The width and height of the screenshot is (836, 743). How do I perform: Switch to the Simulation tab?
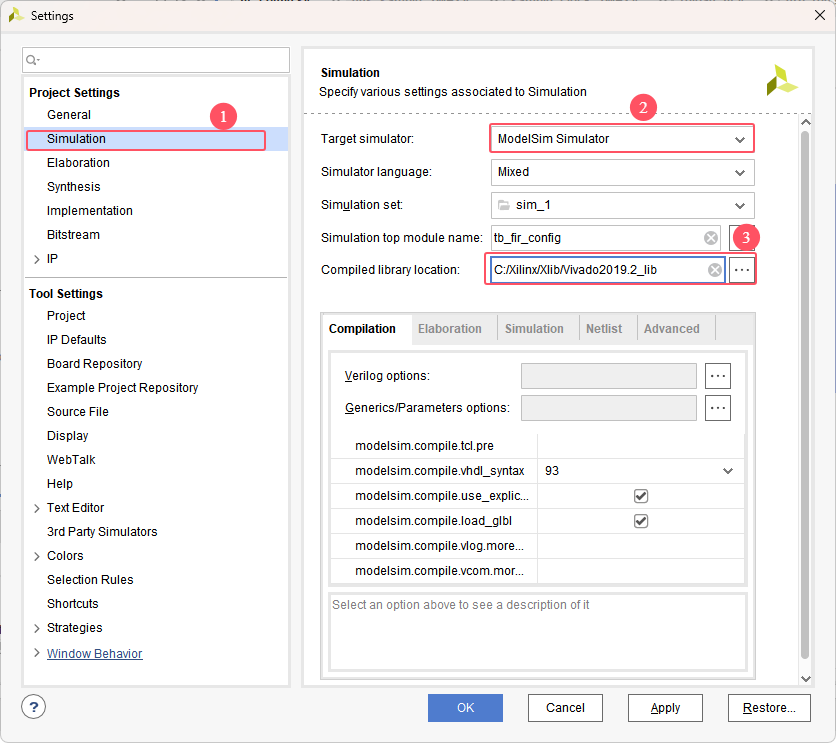click(x=534, y=329)
